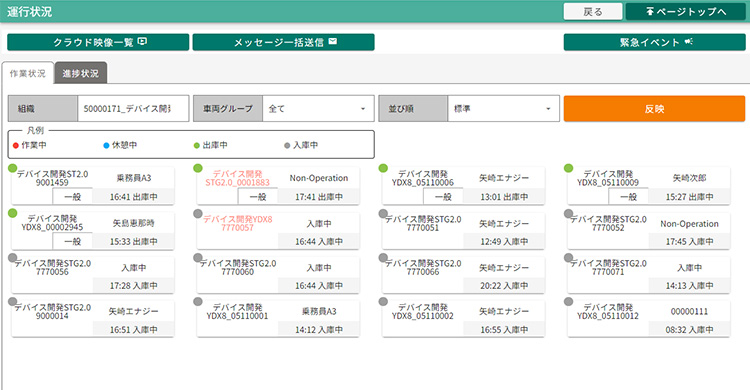Switch to 作業状況 tab
This screenshot has width=750, height=390.
pyautogui.click(x=28, y=73)
